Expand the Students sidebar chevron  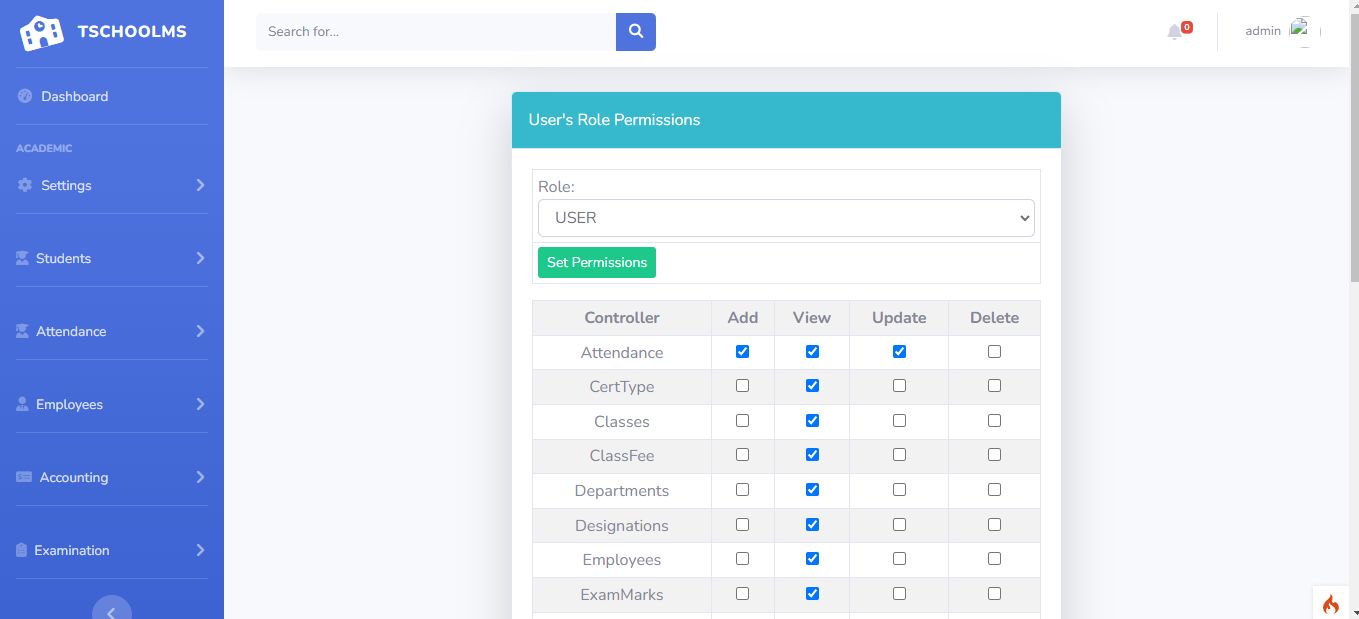pos(200,258)
